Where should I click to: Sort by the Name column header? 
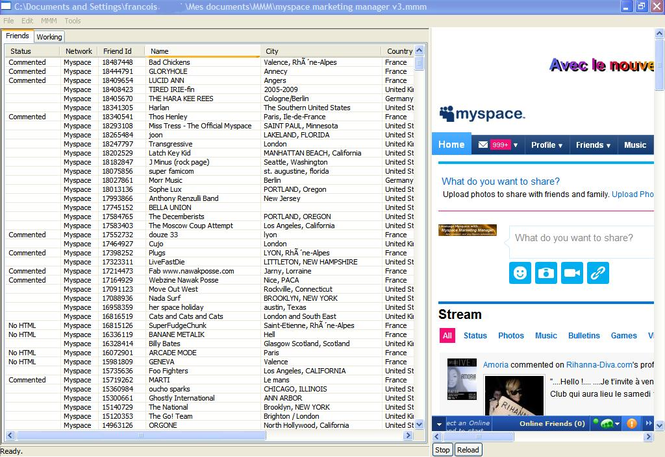coord(202,51)
